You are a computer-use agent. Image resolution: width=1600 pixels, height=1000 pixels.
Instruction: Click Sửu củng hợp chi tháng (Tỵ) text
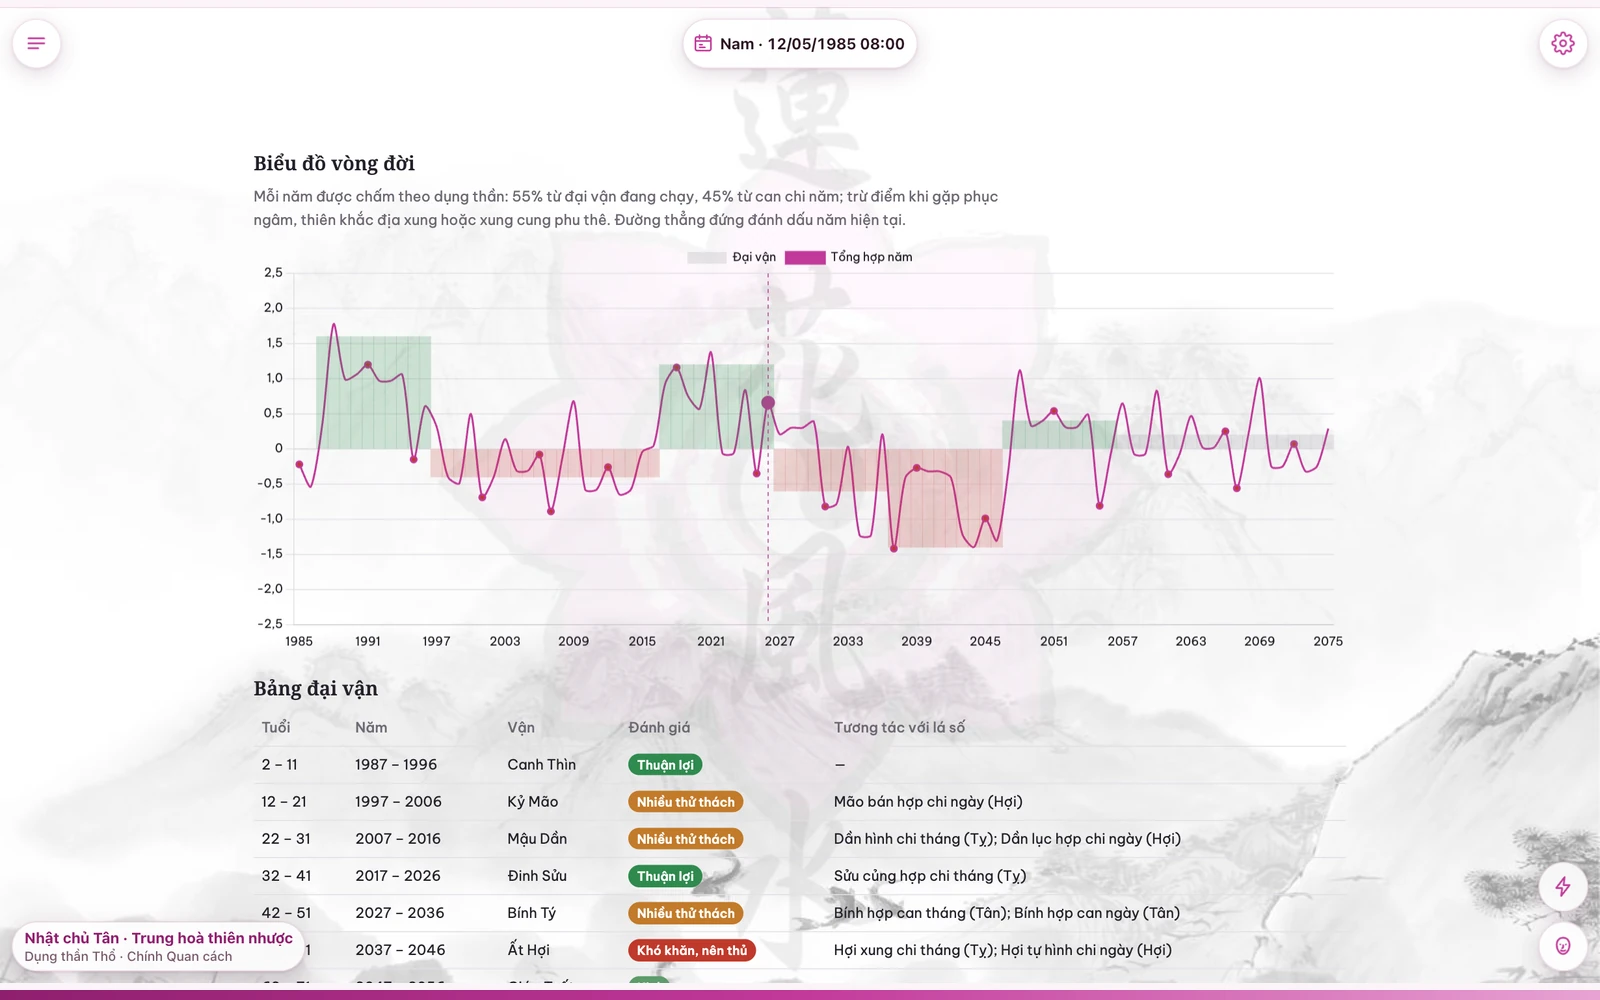click(x=930, y=875)
